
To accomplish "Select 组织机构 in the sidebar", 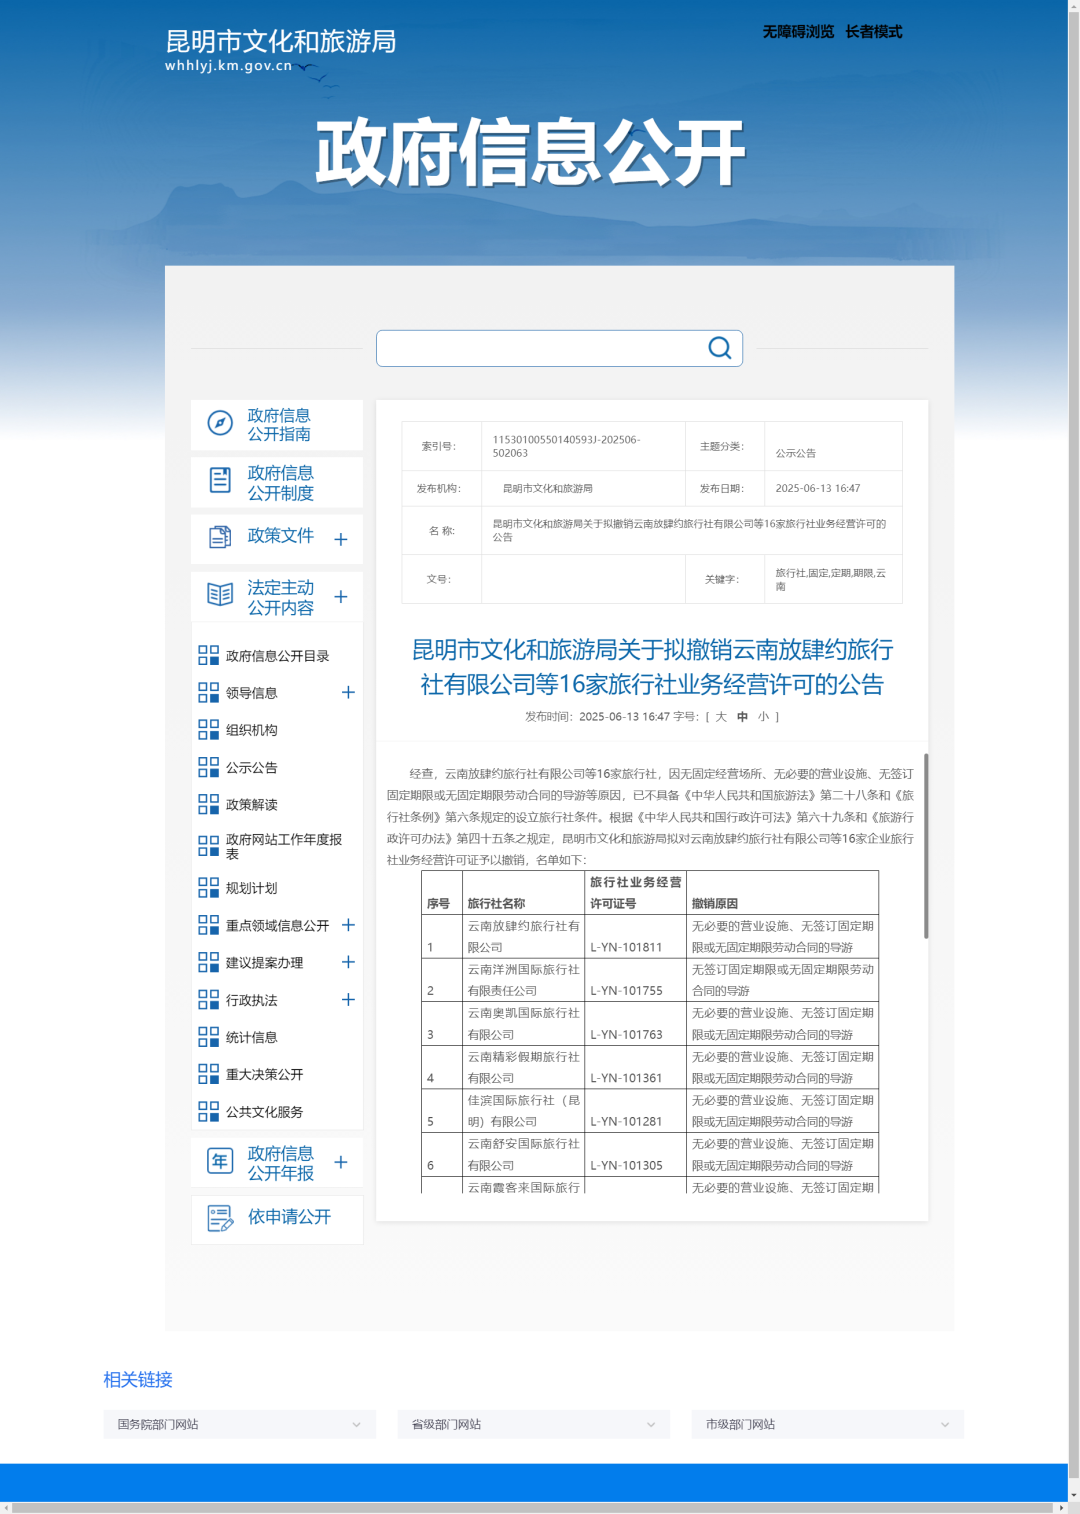I will 251,730.
